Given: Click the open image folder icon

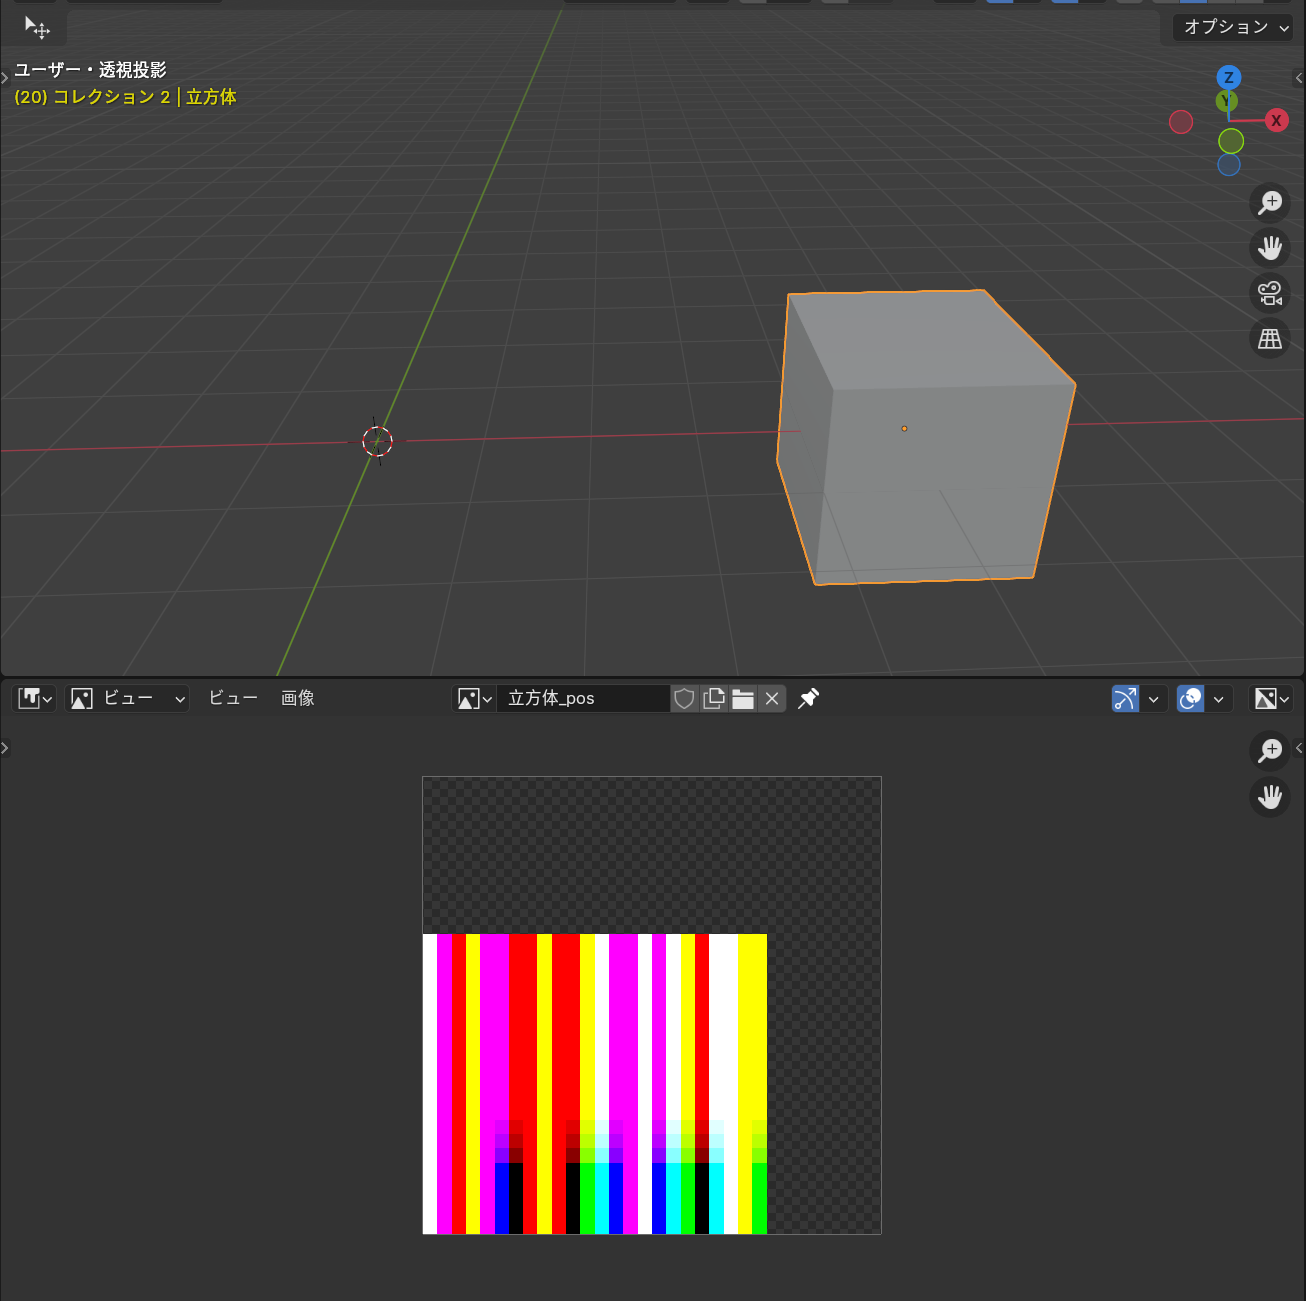Looking at the screenshot, I should (x=742, y=698).
